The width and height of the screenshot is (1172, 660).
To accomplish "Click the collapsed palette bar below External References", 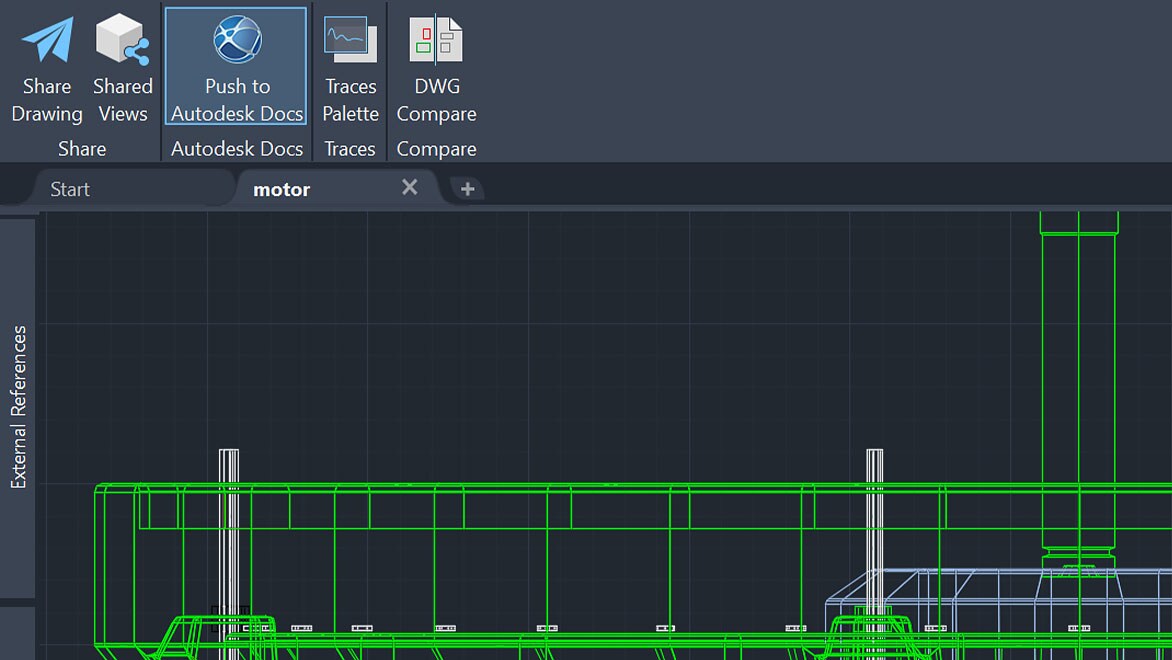I will (18, 630).
